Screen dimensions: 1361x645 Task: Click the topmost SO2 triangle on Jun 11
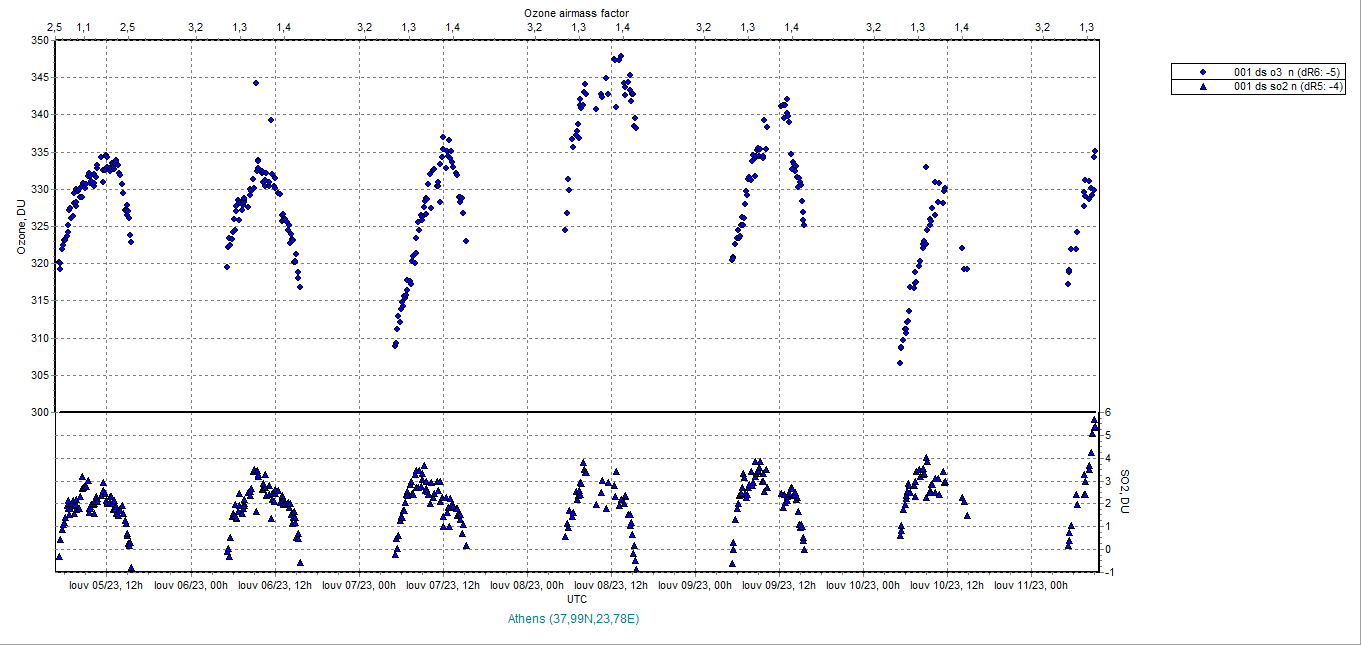tap(1094, 420)
